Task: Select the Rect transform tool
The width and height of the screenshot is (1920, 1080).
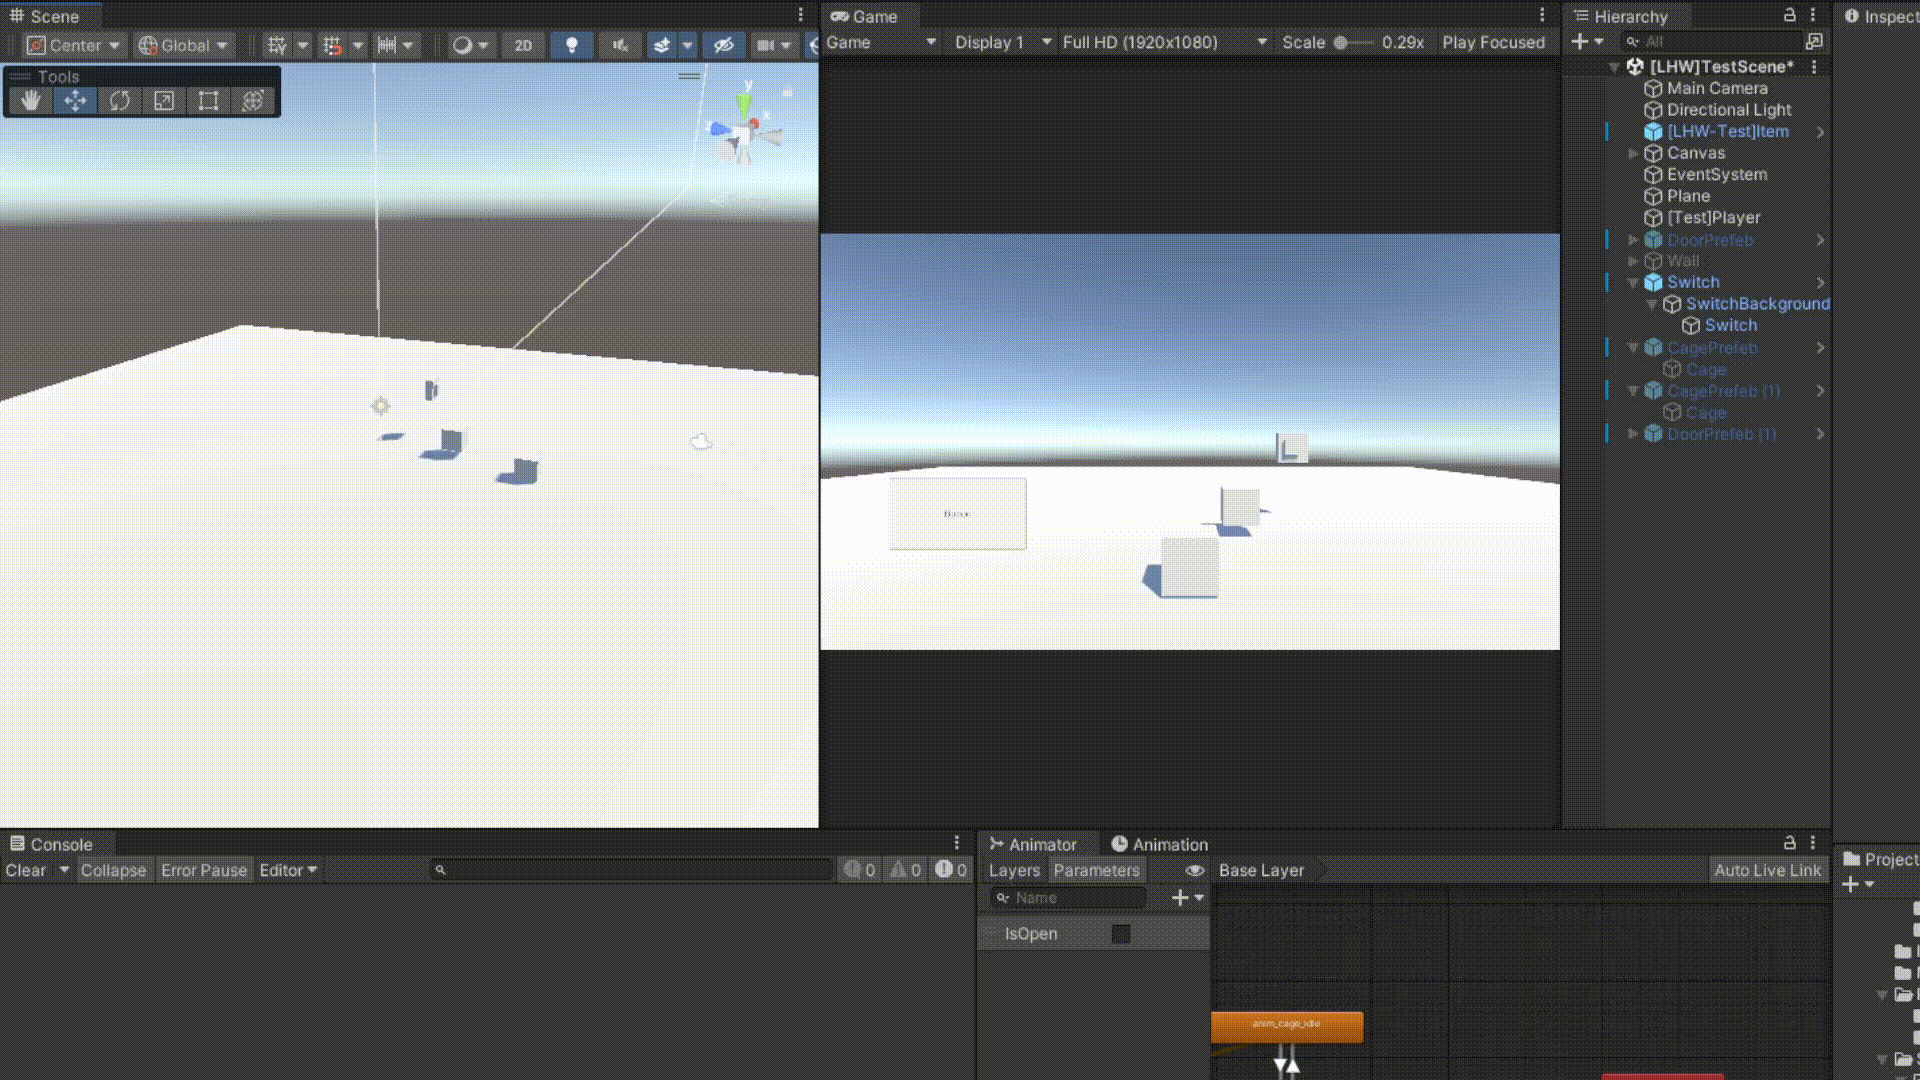Action: click(208, 101)
